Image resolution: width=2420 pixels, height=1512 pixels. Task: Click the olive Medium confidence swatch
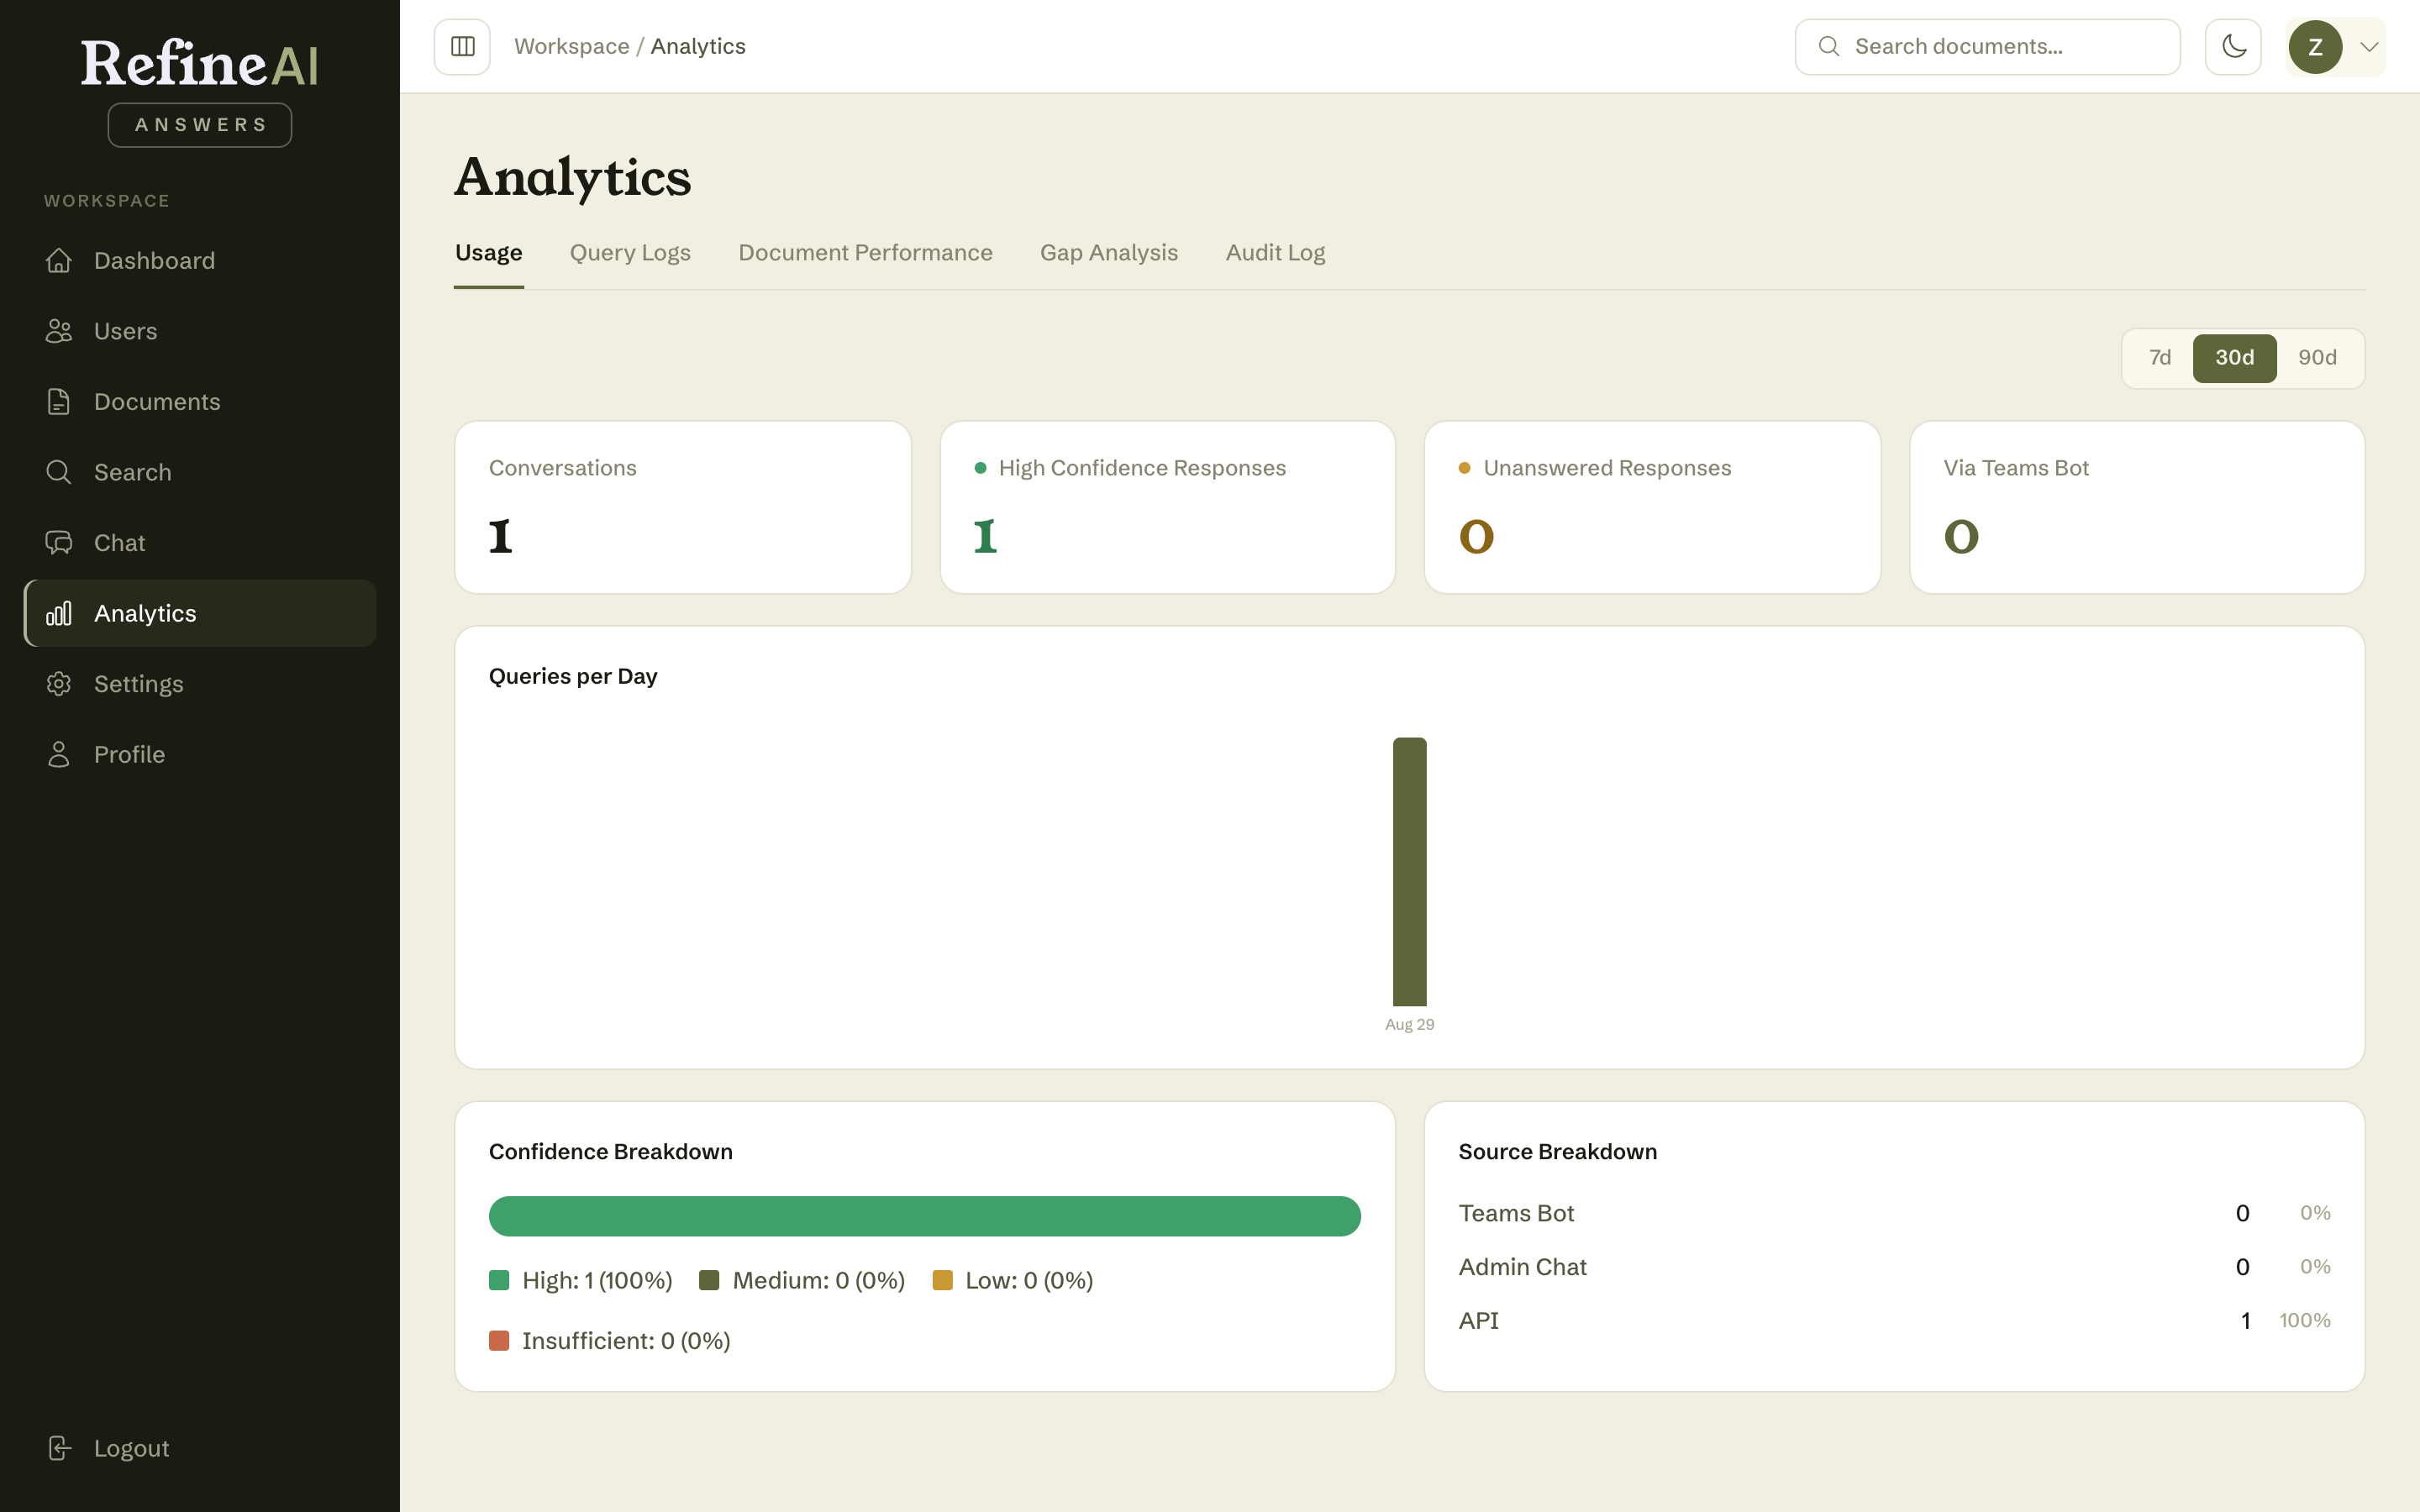pyautogui.click(x=709, y=1280)
